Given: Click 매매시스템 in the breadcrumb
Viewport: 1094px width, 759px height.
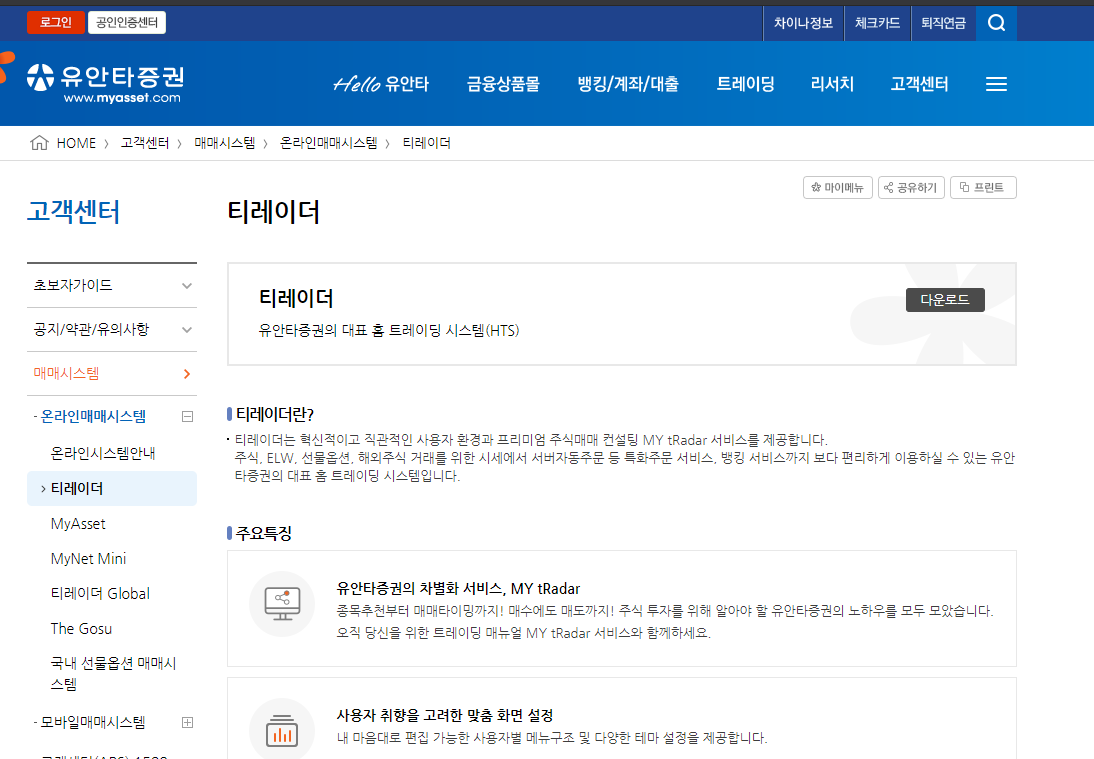Looking at the screenshot, I should (225, 143).
